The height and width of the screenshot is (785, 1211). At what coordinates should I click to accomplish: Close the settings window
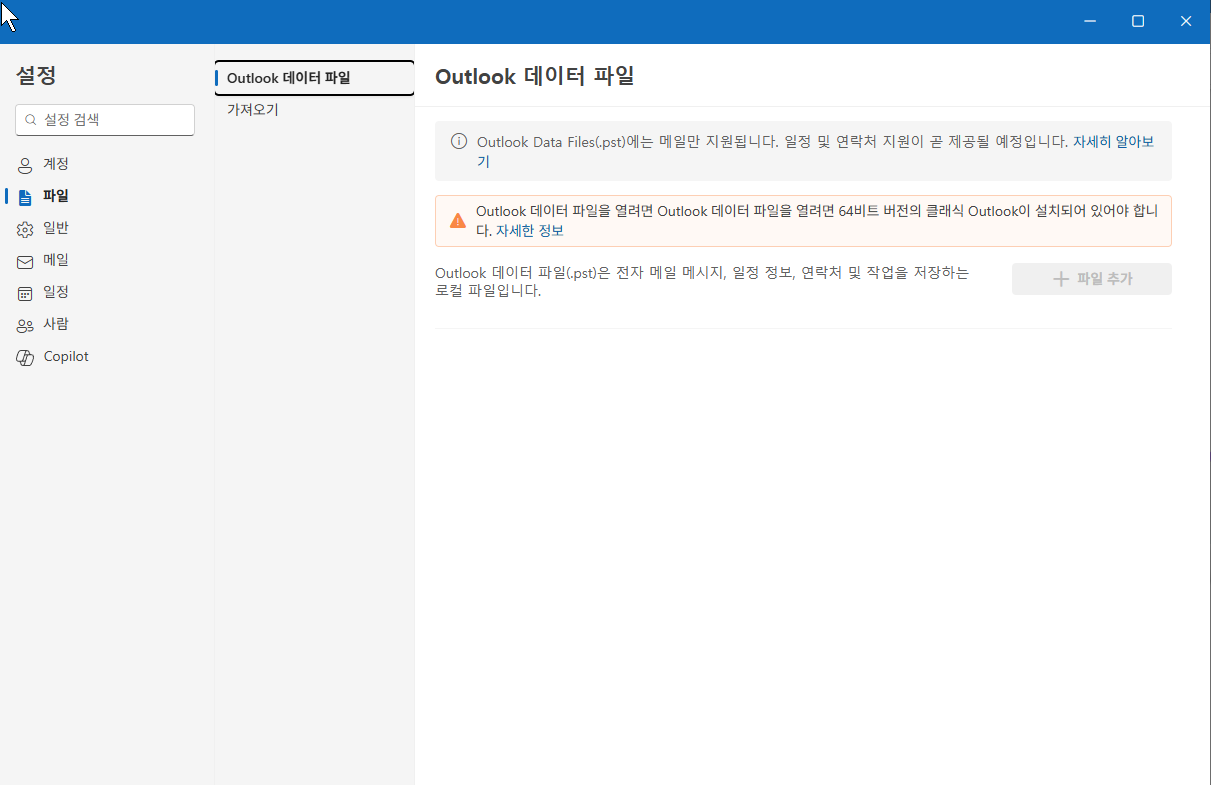point(1186,21)
